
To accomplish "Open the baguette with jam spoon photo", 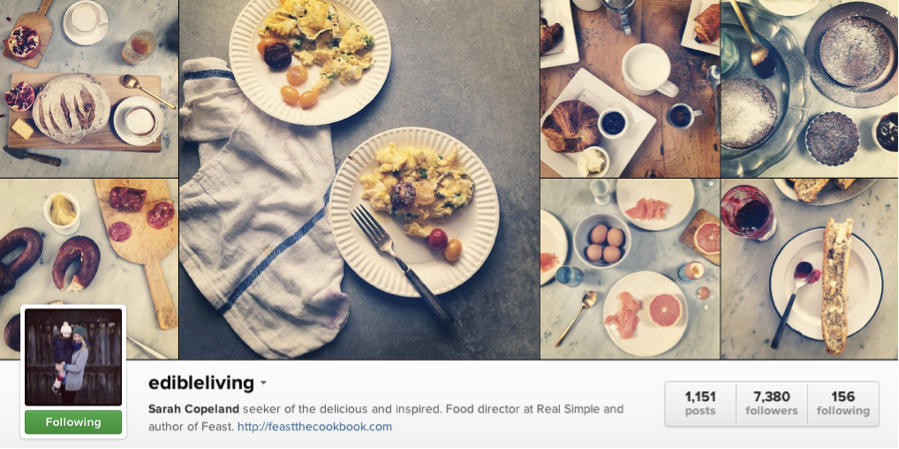I will coord(810,269).
